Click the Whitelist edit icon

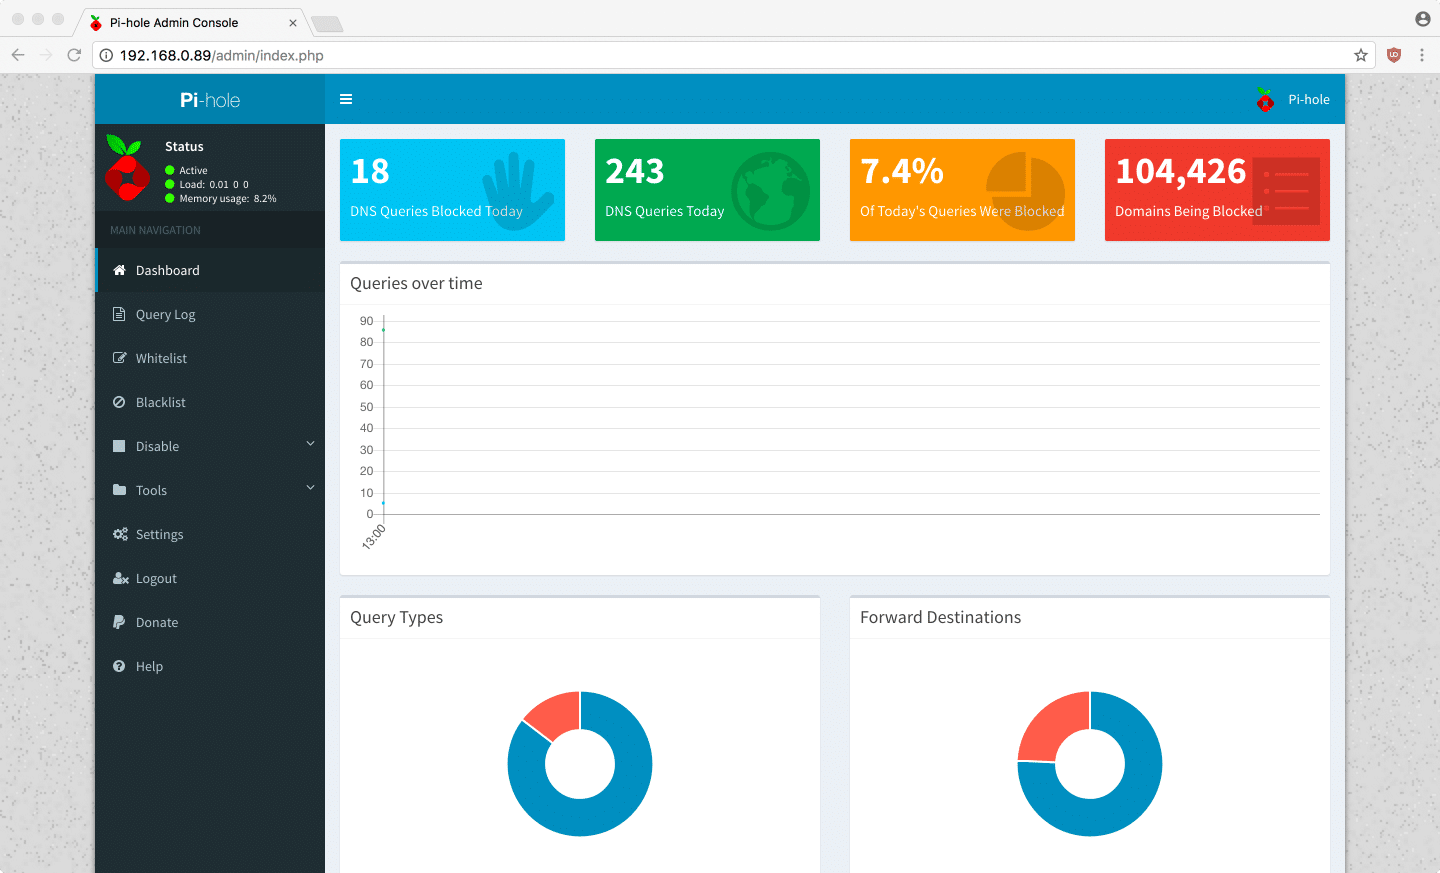[x=119, y=358]
